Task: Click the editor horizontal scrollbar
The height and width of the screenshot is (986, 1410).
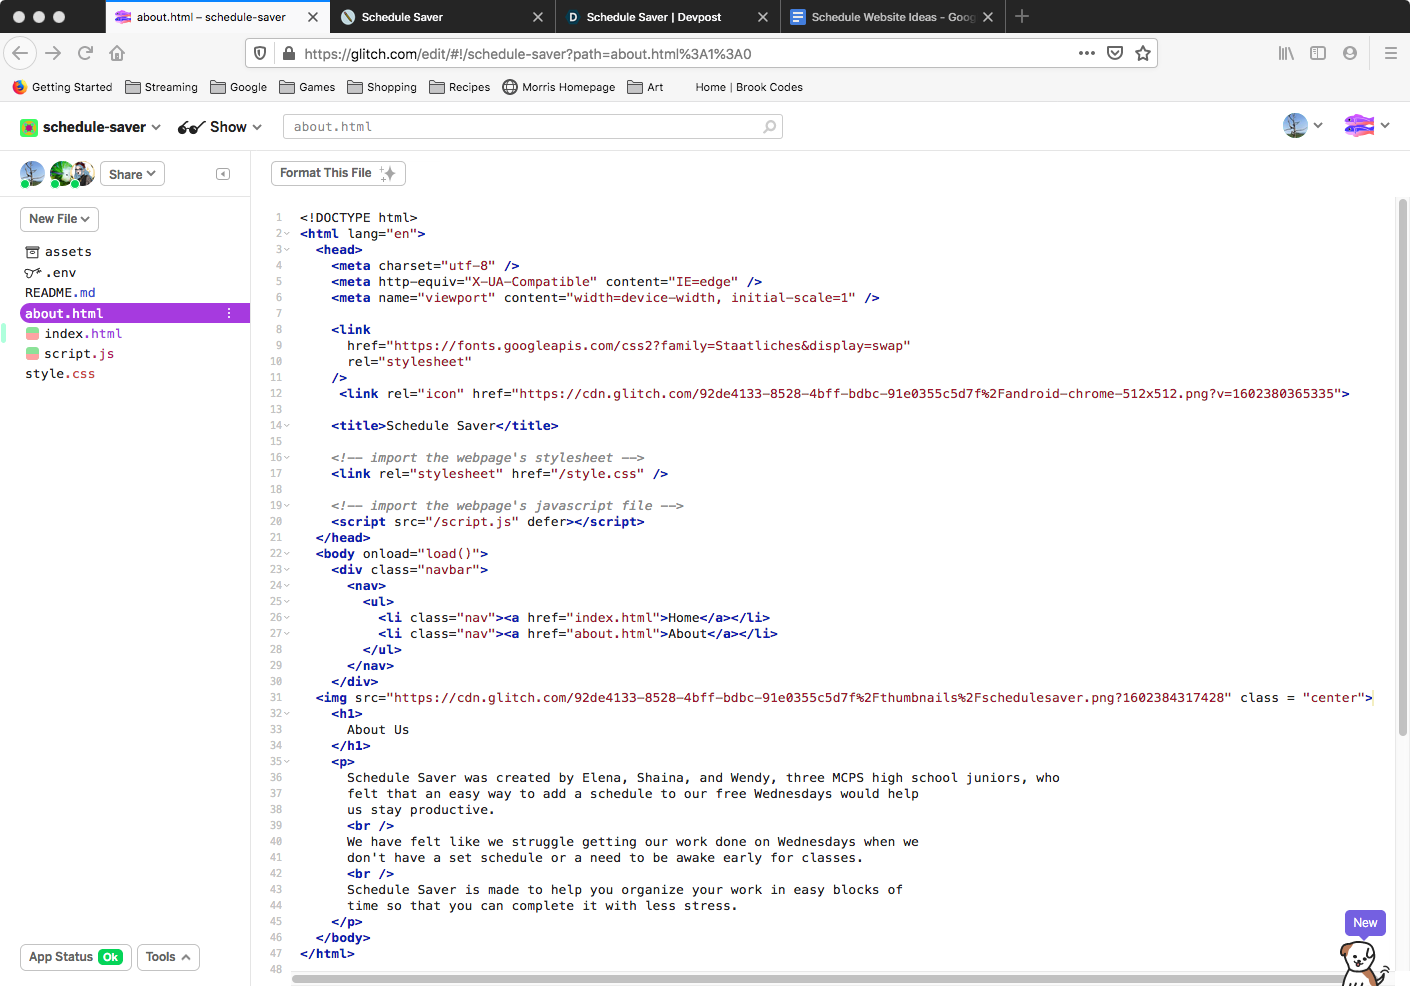Action: pyautogui.click(x=815, y=979)
